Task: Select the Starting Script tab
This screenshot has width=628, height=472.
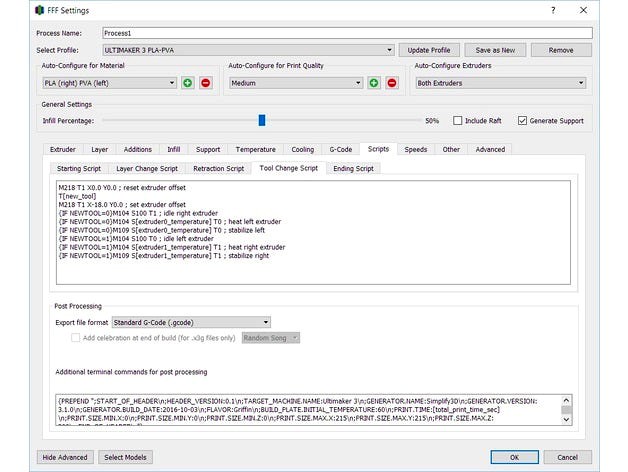Action: click(x=78, y=168)
